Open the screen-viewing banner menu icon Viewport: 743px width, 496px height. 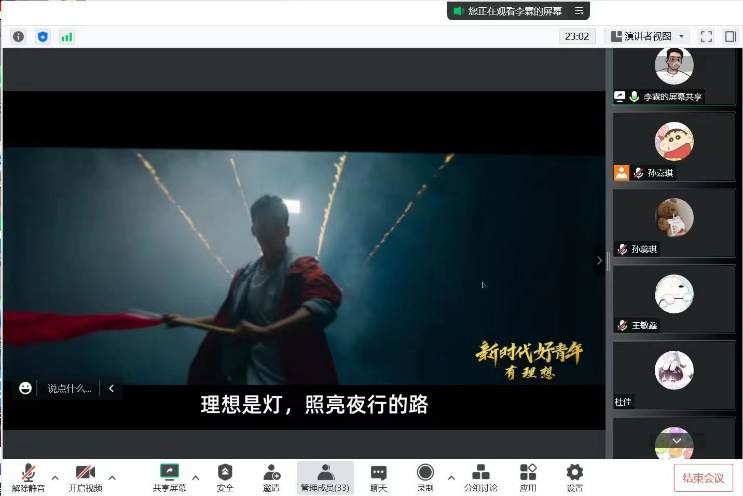579,10
